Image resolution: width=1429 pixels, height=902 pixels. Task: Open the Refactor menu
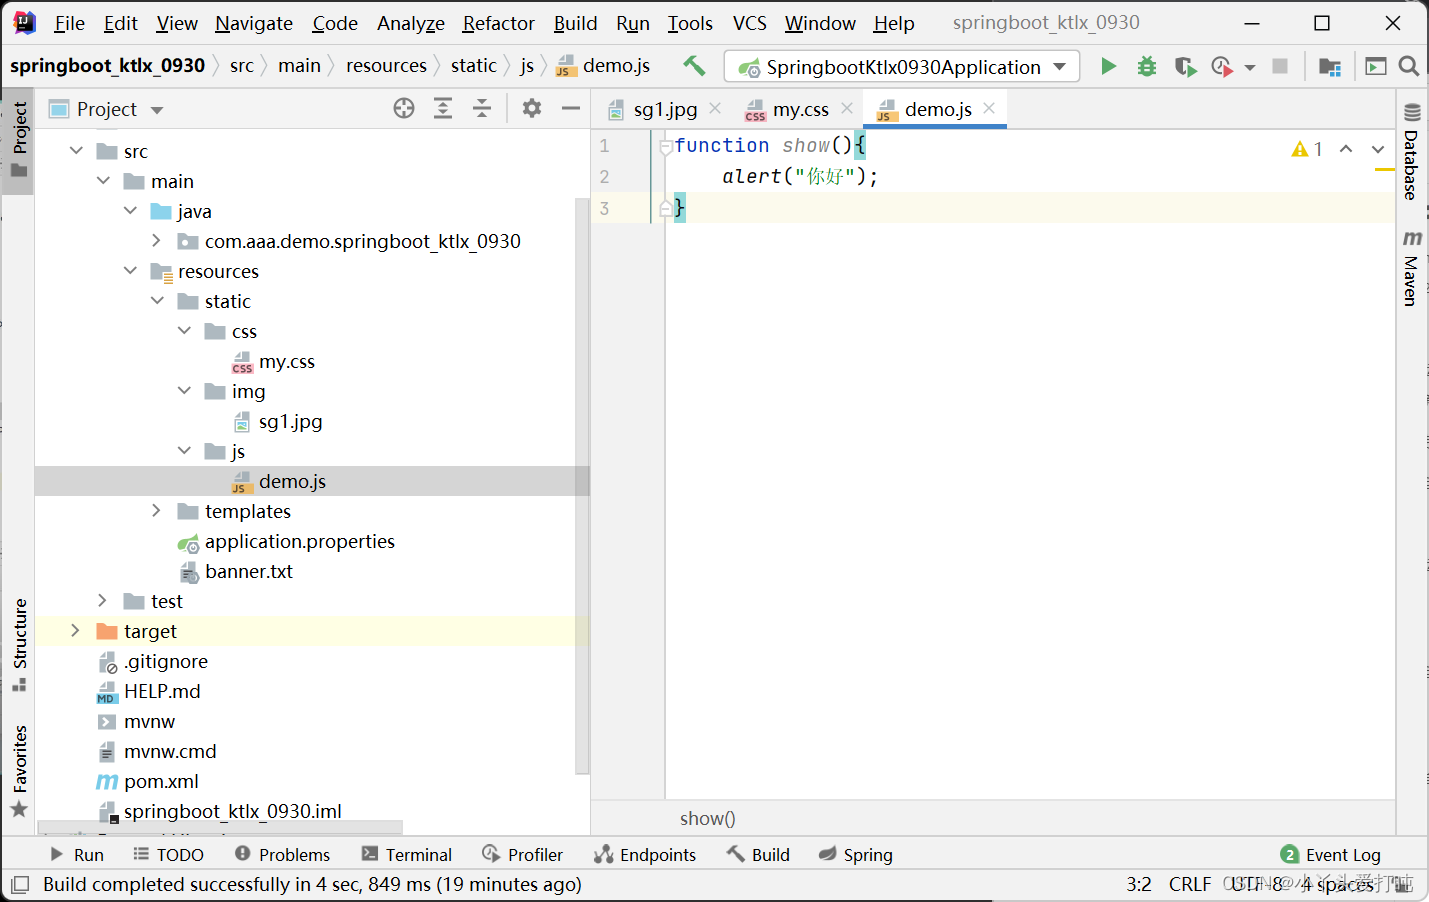point(498,23)
